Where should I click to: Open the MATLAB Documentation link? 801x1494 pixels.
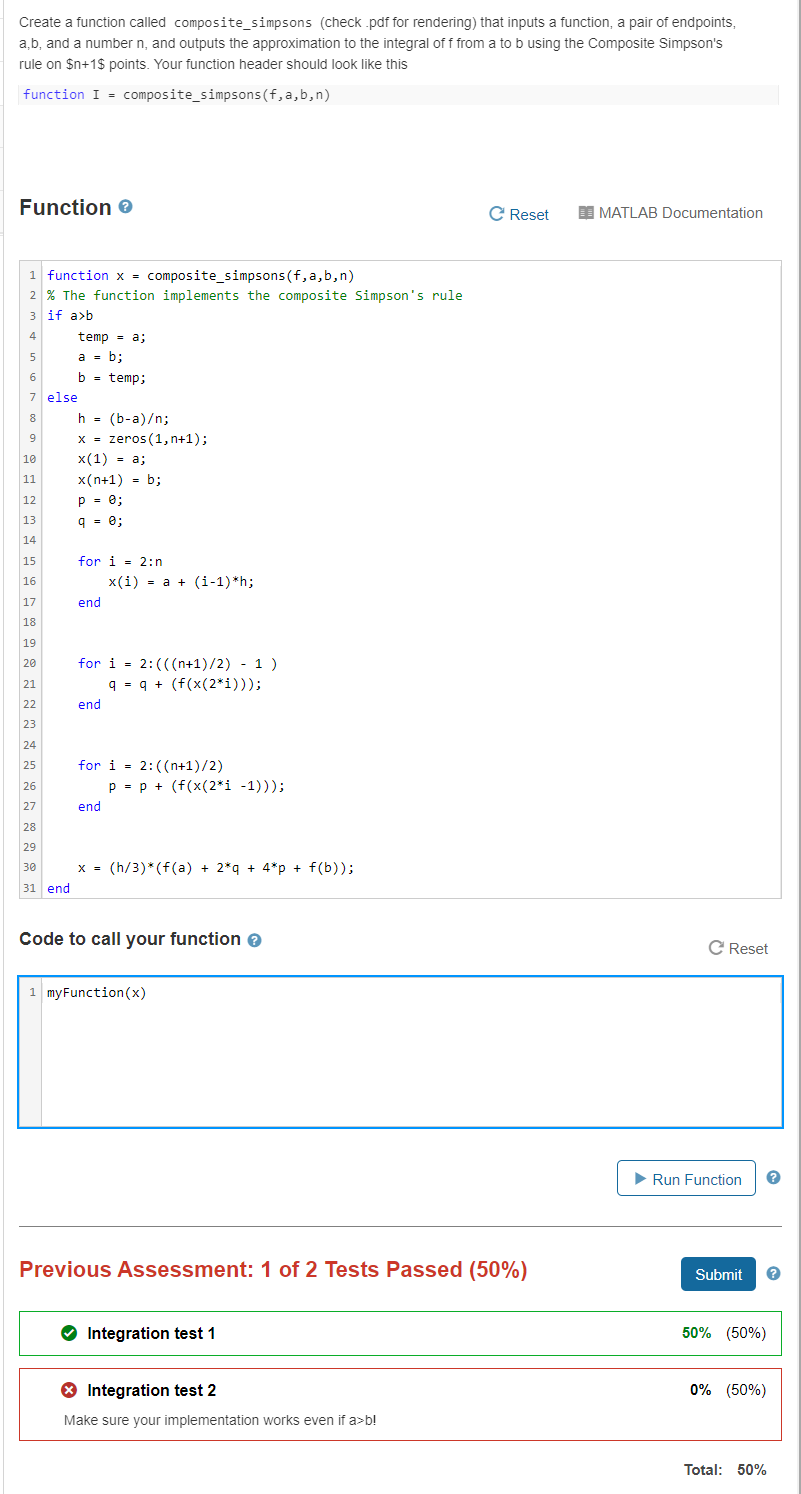point(681,212)
